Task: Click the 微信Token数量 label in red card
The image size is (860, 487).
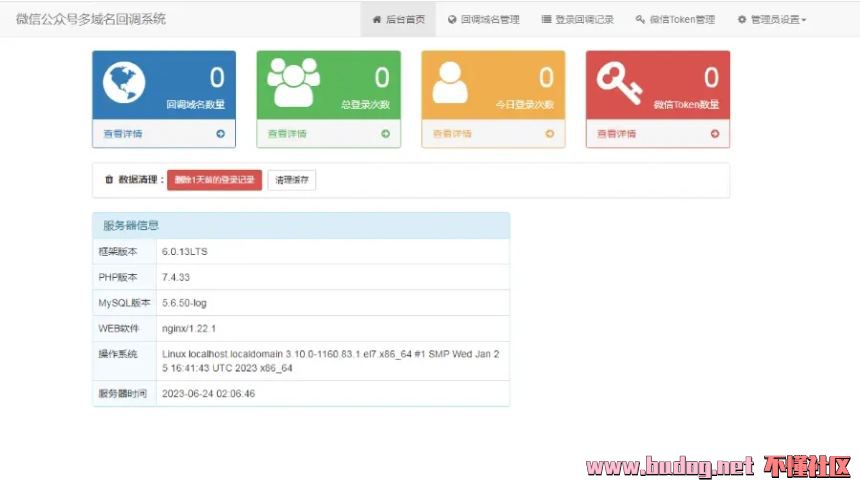Action: point(686,104)
